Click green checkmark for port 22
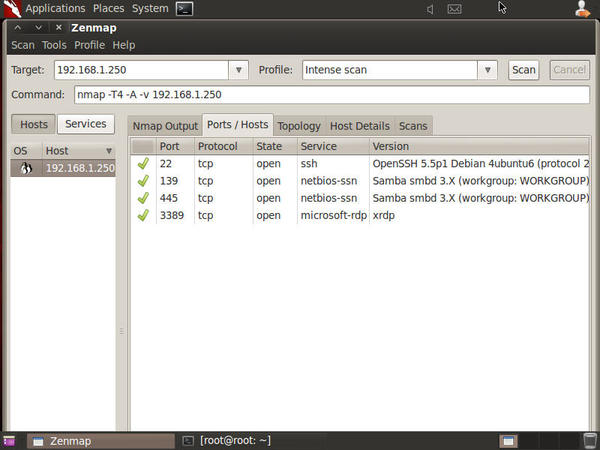Image resolution: width=600 pixels, height=450 pixels. pyautogui.click(x=143, y=163)
